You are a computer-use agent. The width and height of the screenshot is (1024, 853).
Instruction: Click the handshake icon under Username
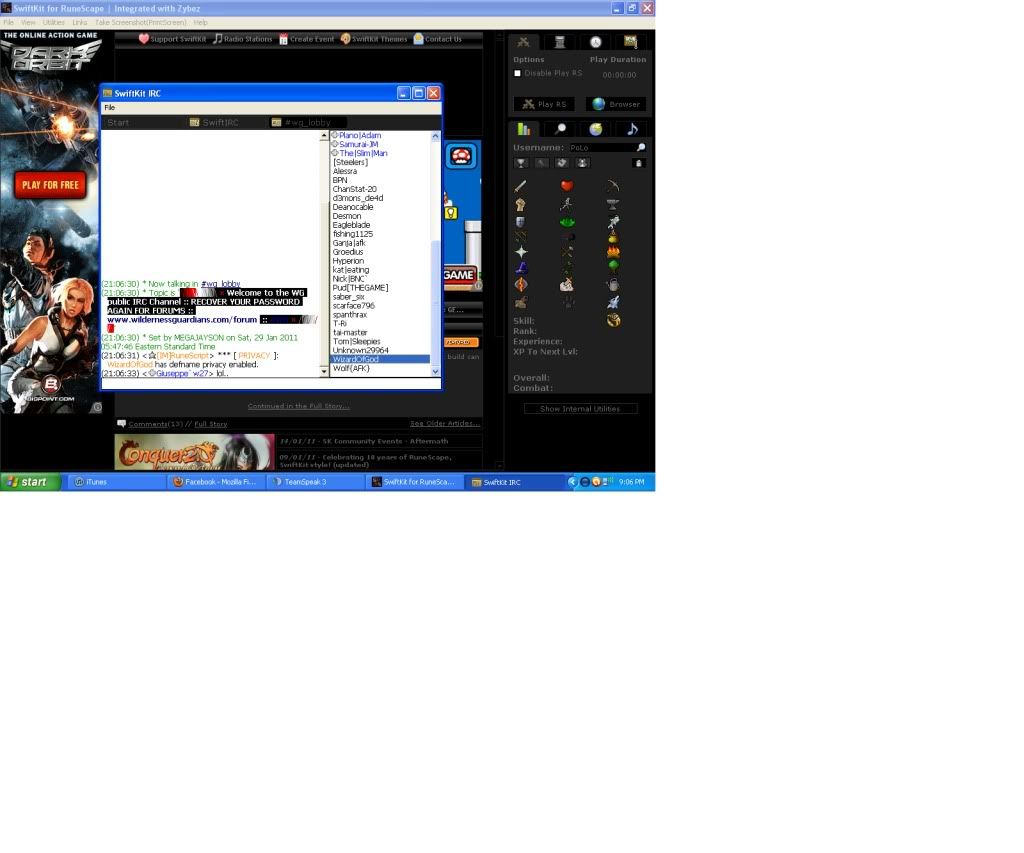tap(562, 163)
